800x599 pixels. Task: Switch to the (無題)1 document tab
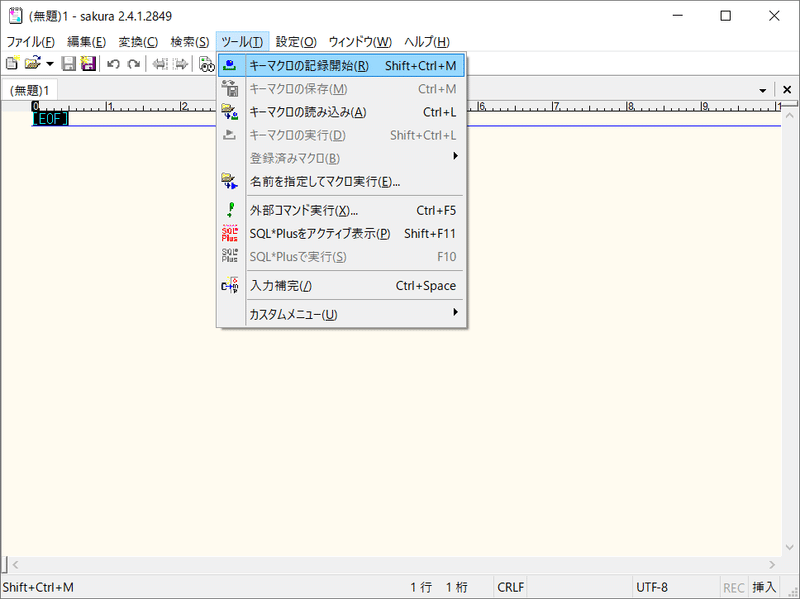tap(30, 90)
